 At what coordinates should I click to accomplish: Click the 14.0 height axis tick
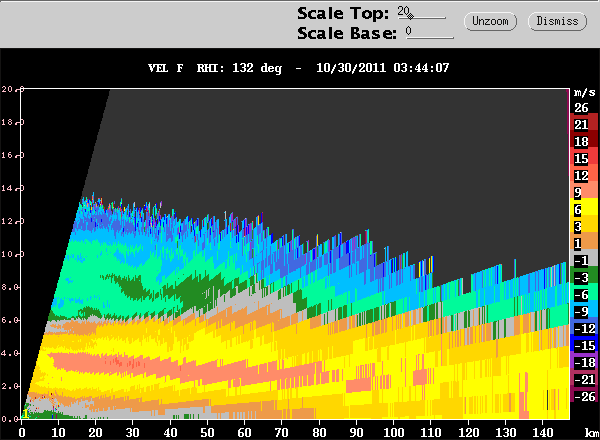tap(12, 188)
